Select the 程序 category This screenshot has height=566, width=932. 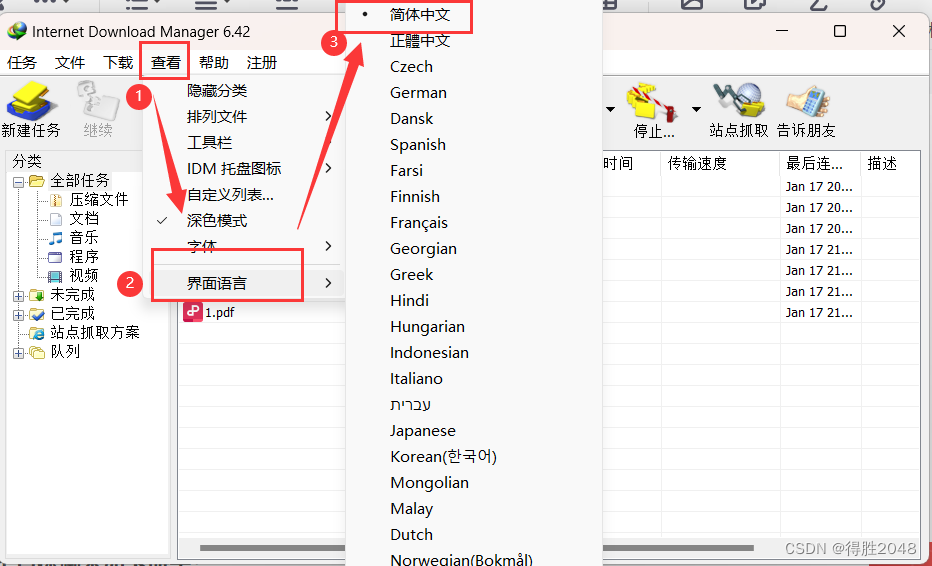[84, 256]
